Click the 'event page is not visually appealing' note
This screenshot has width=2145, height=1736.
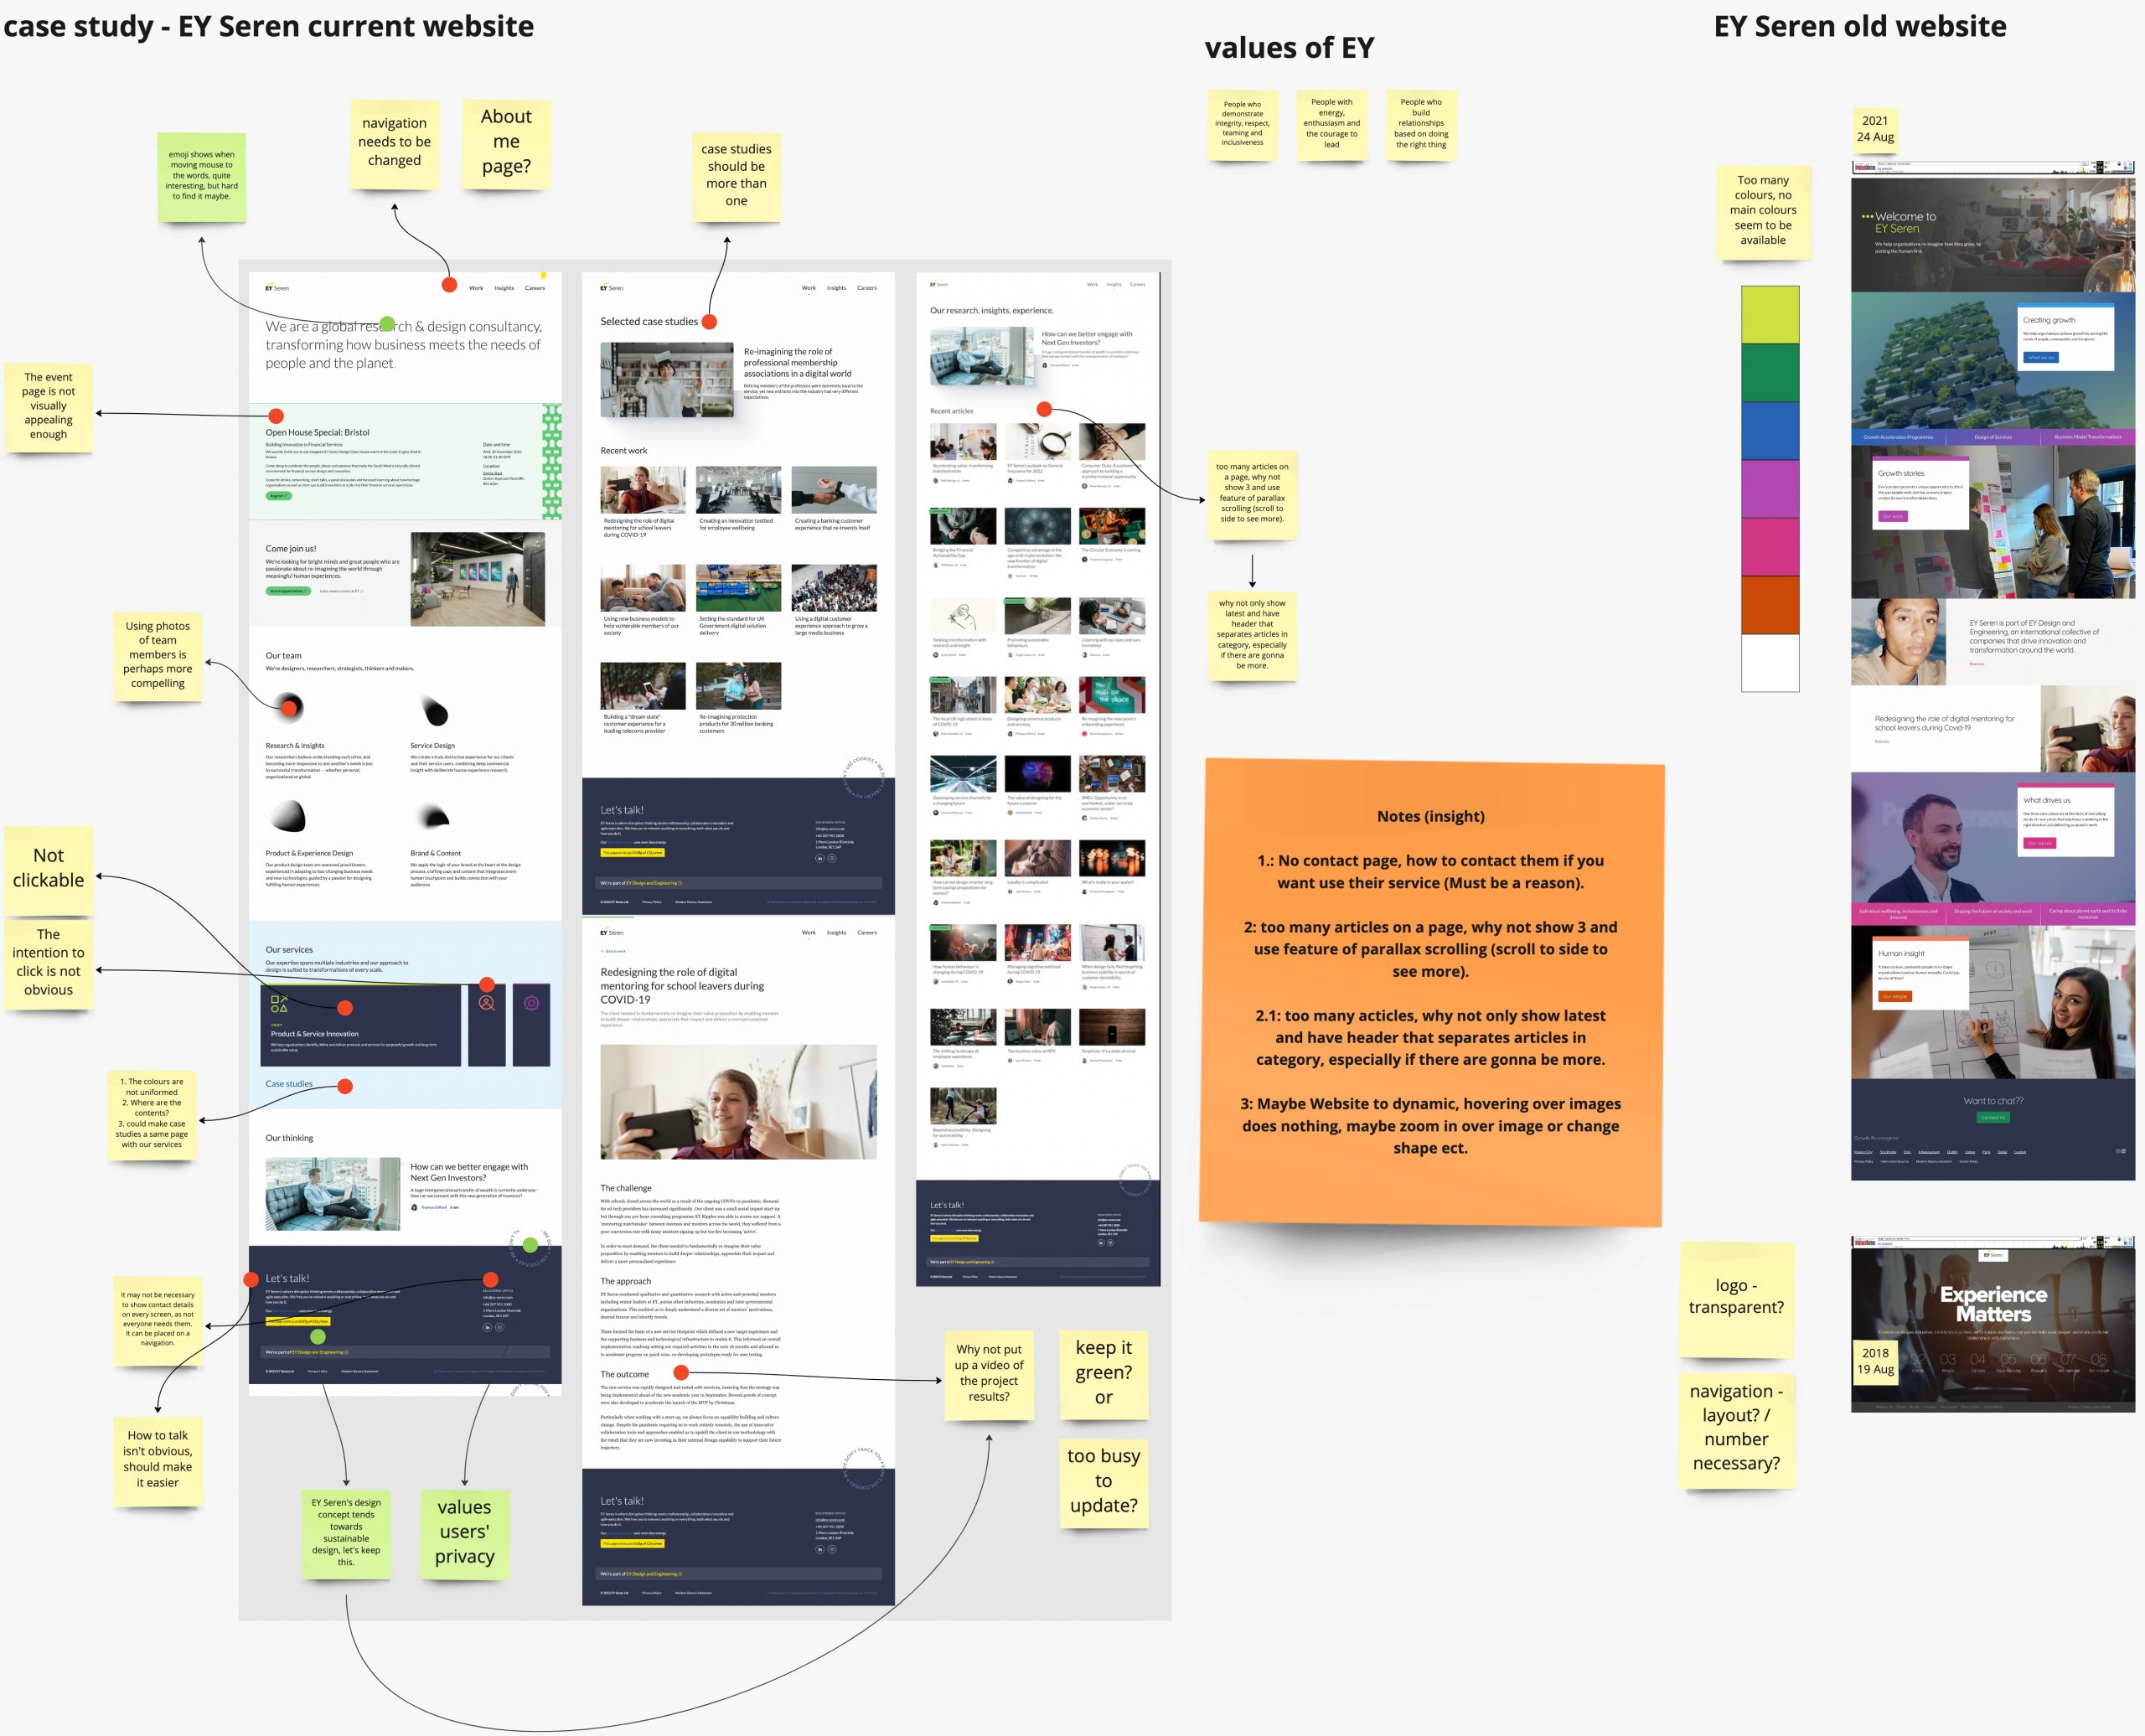(x=48, y=406)
